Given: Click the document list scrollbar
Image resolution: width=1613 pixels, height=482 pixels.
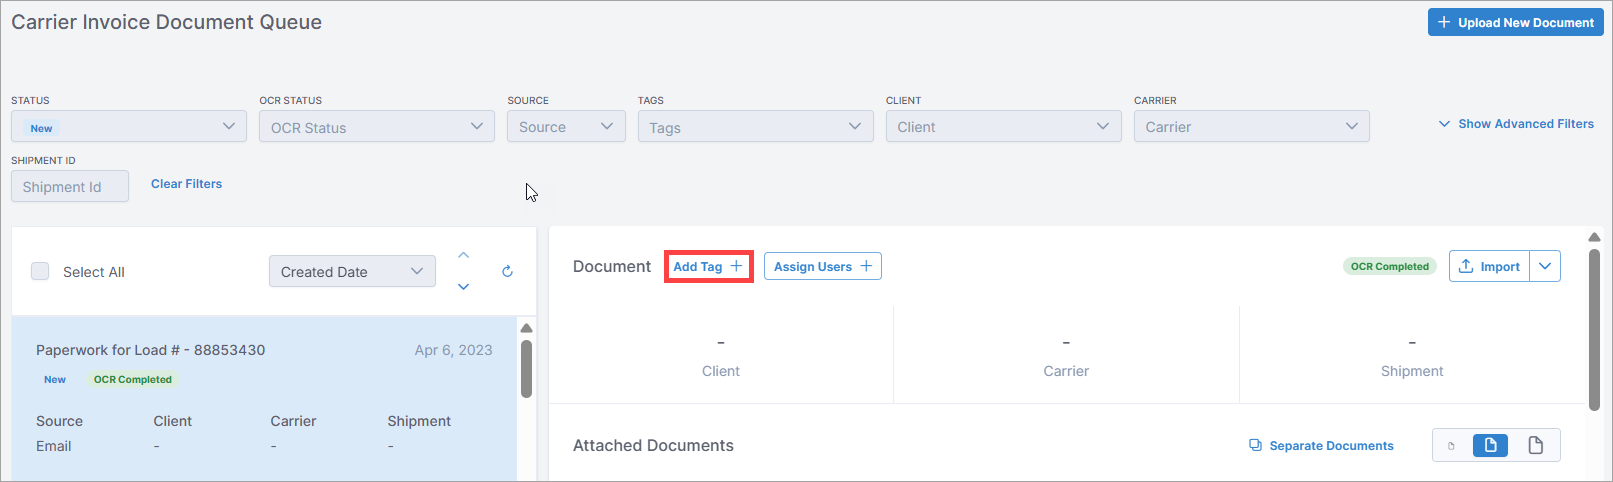Looking at the screenshot, I should tap(526, 370).
